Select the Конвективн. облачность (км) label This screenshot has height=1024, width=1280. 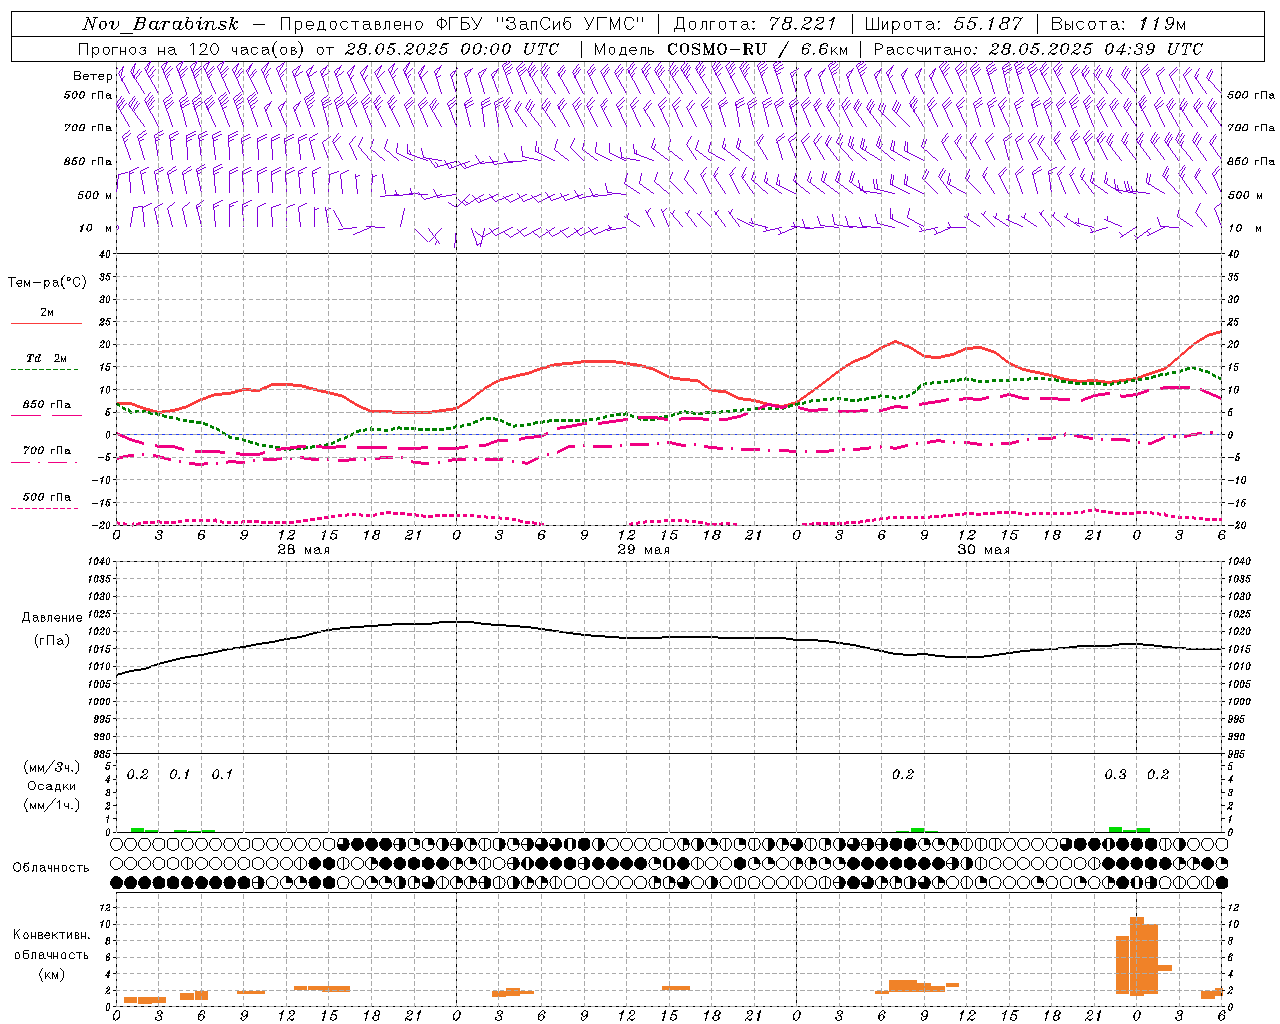coord(51,954)
